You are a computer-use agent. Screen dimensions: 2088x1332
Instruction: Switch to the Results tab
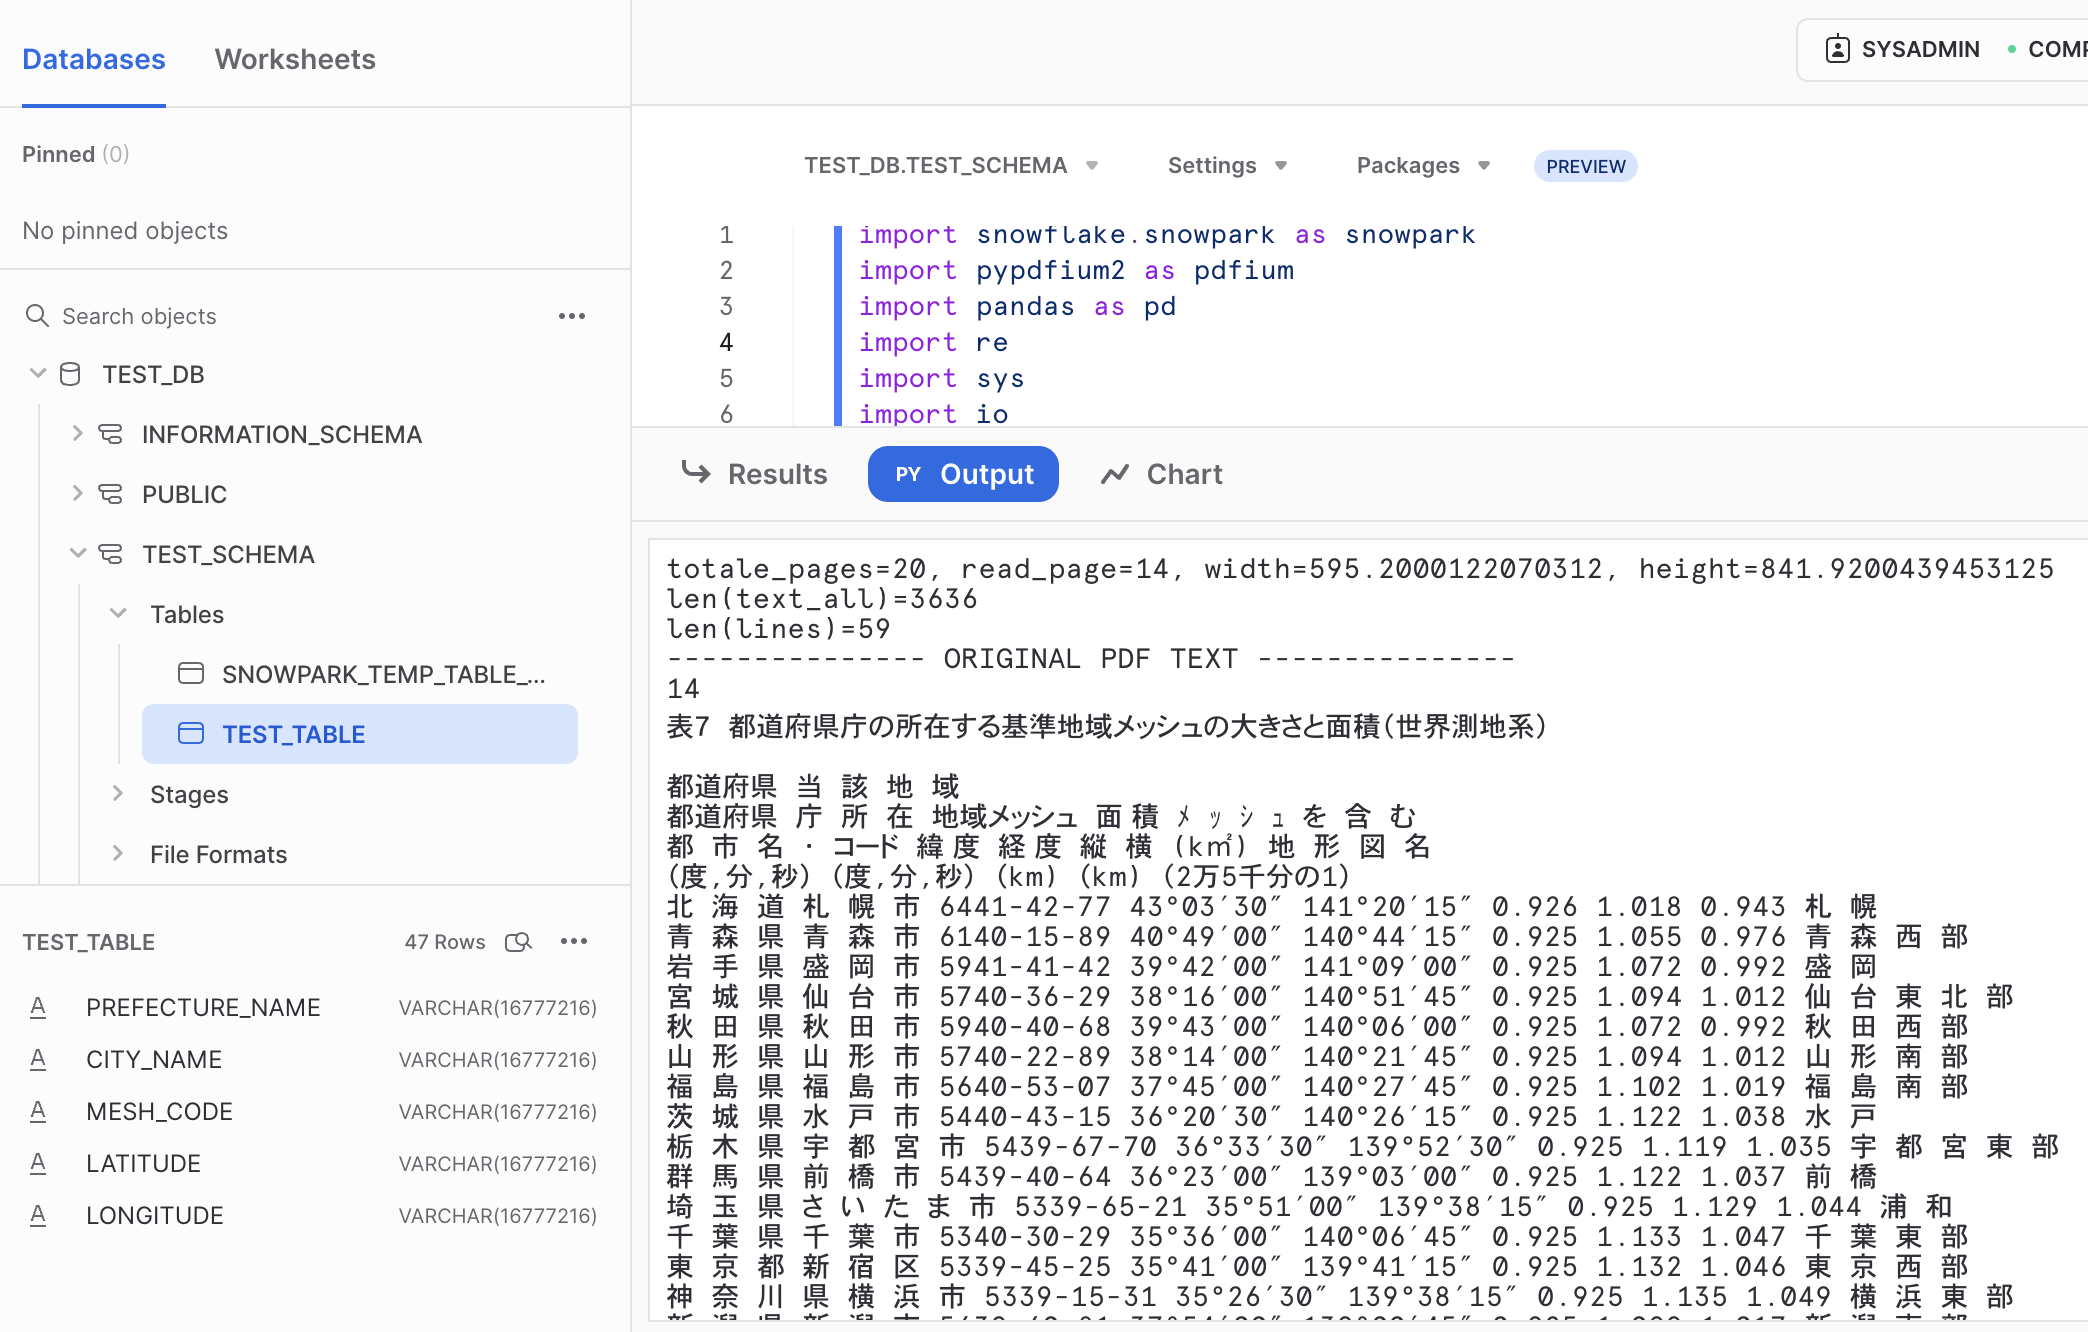click(777, 473)
